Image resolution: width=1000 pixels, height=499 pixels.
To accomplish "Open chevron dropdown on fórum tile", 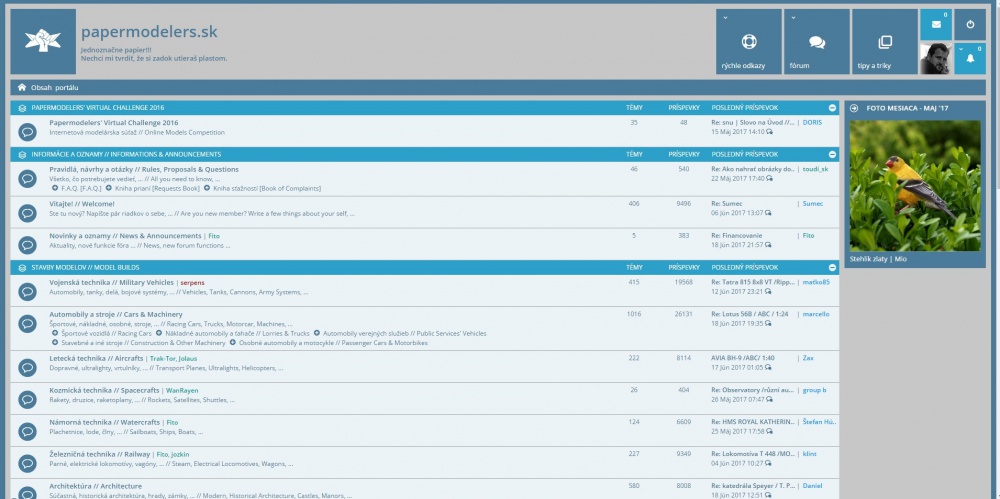I will (793, 17).
